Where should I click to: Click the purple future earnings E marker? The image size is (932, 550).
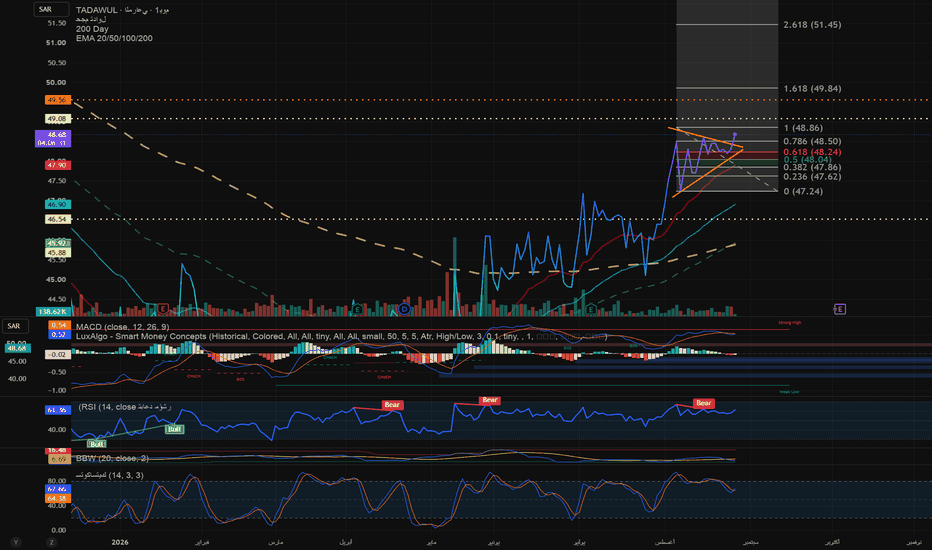pos(839,309)
